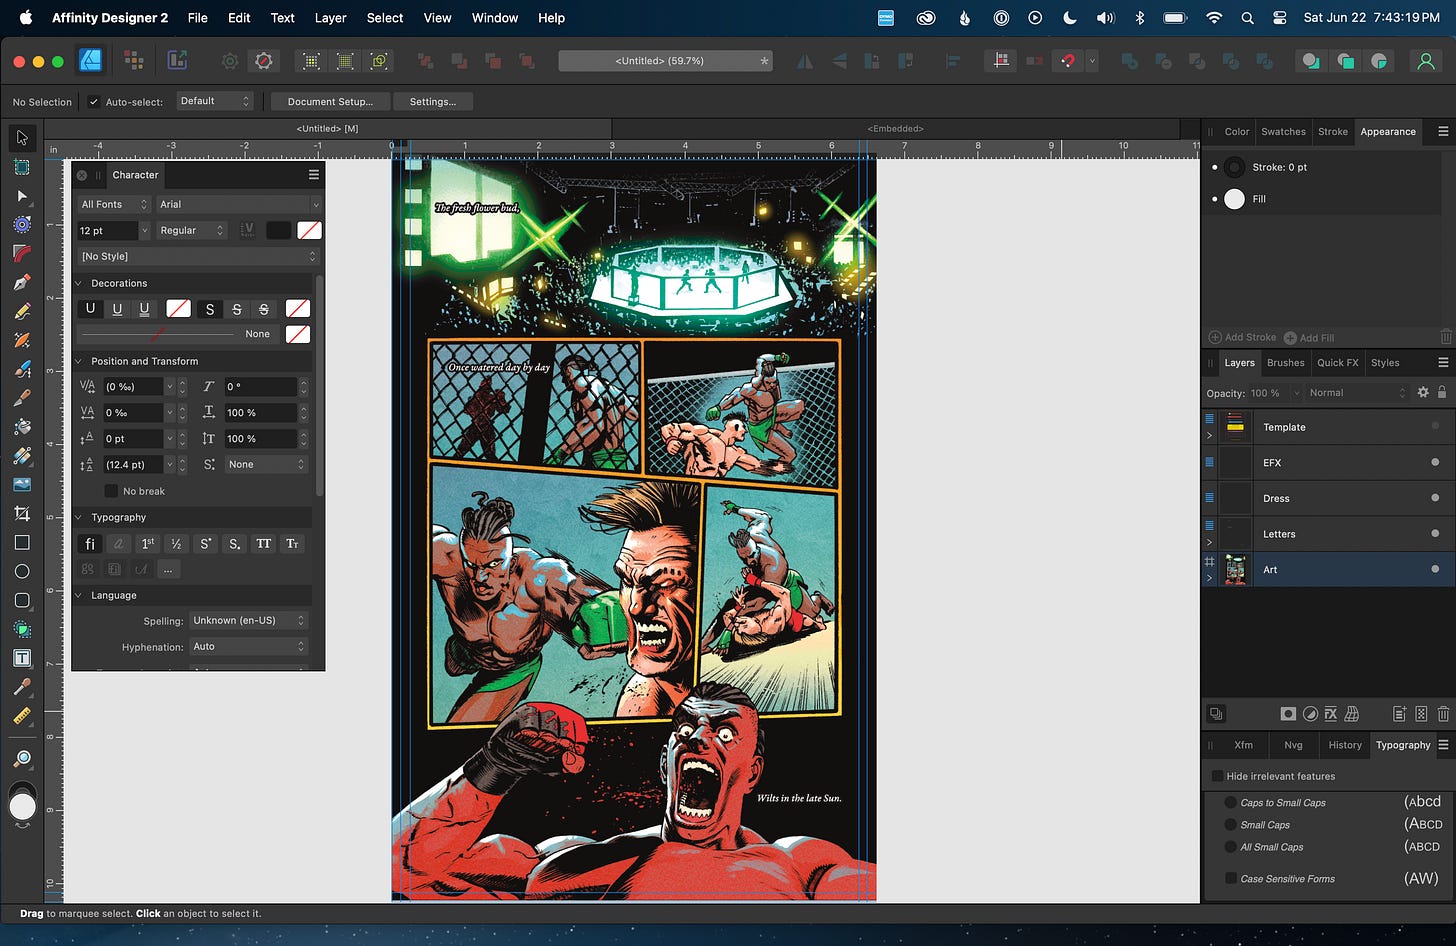Click the Fill white color swatch
Image resolution: width=1456 pixels, height=946 pixels.
tap(1235, 199)
